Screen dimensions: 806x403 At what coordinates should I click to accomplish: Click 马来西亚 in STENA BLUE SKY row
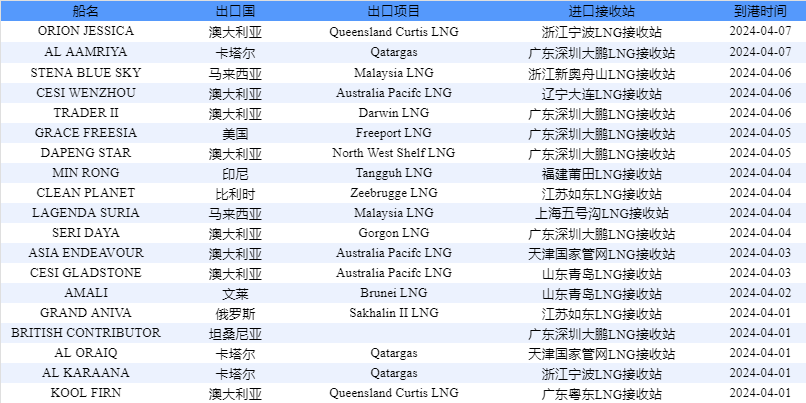pos(235,74)
